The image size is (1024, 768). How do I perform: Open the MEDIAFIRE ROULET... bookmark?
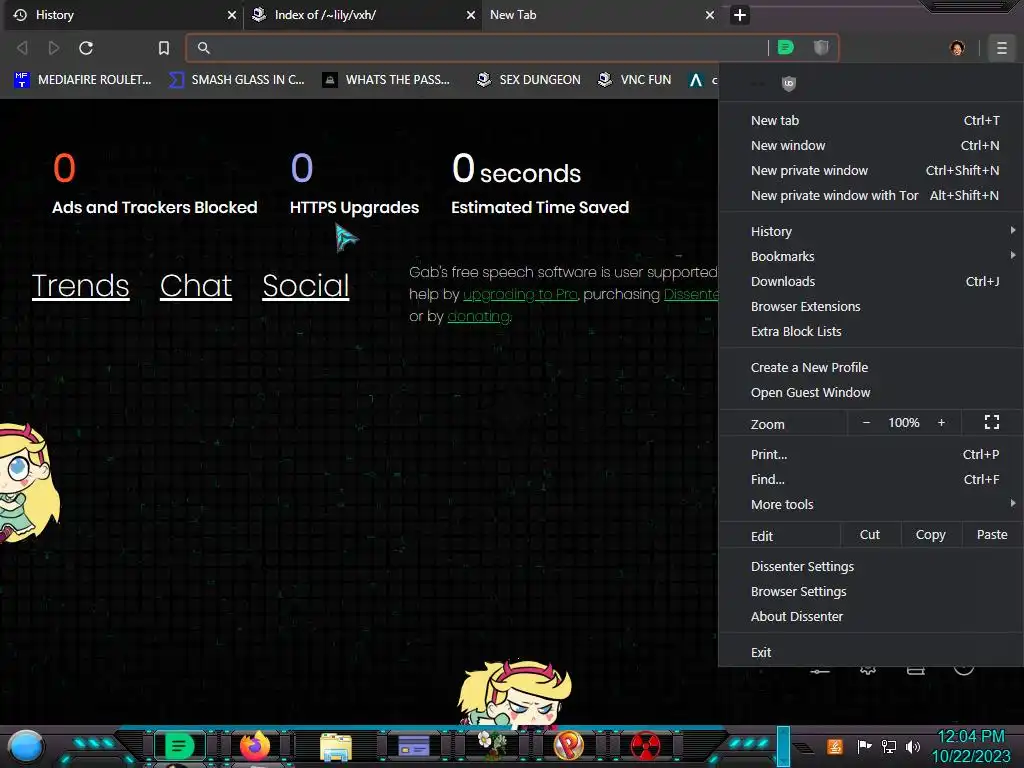(82, 80)
